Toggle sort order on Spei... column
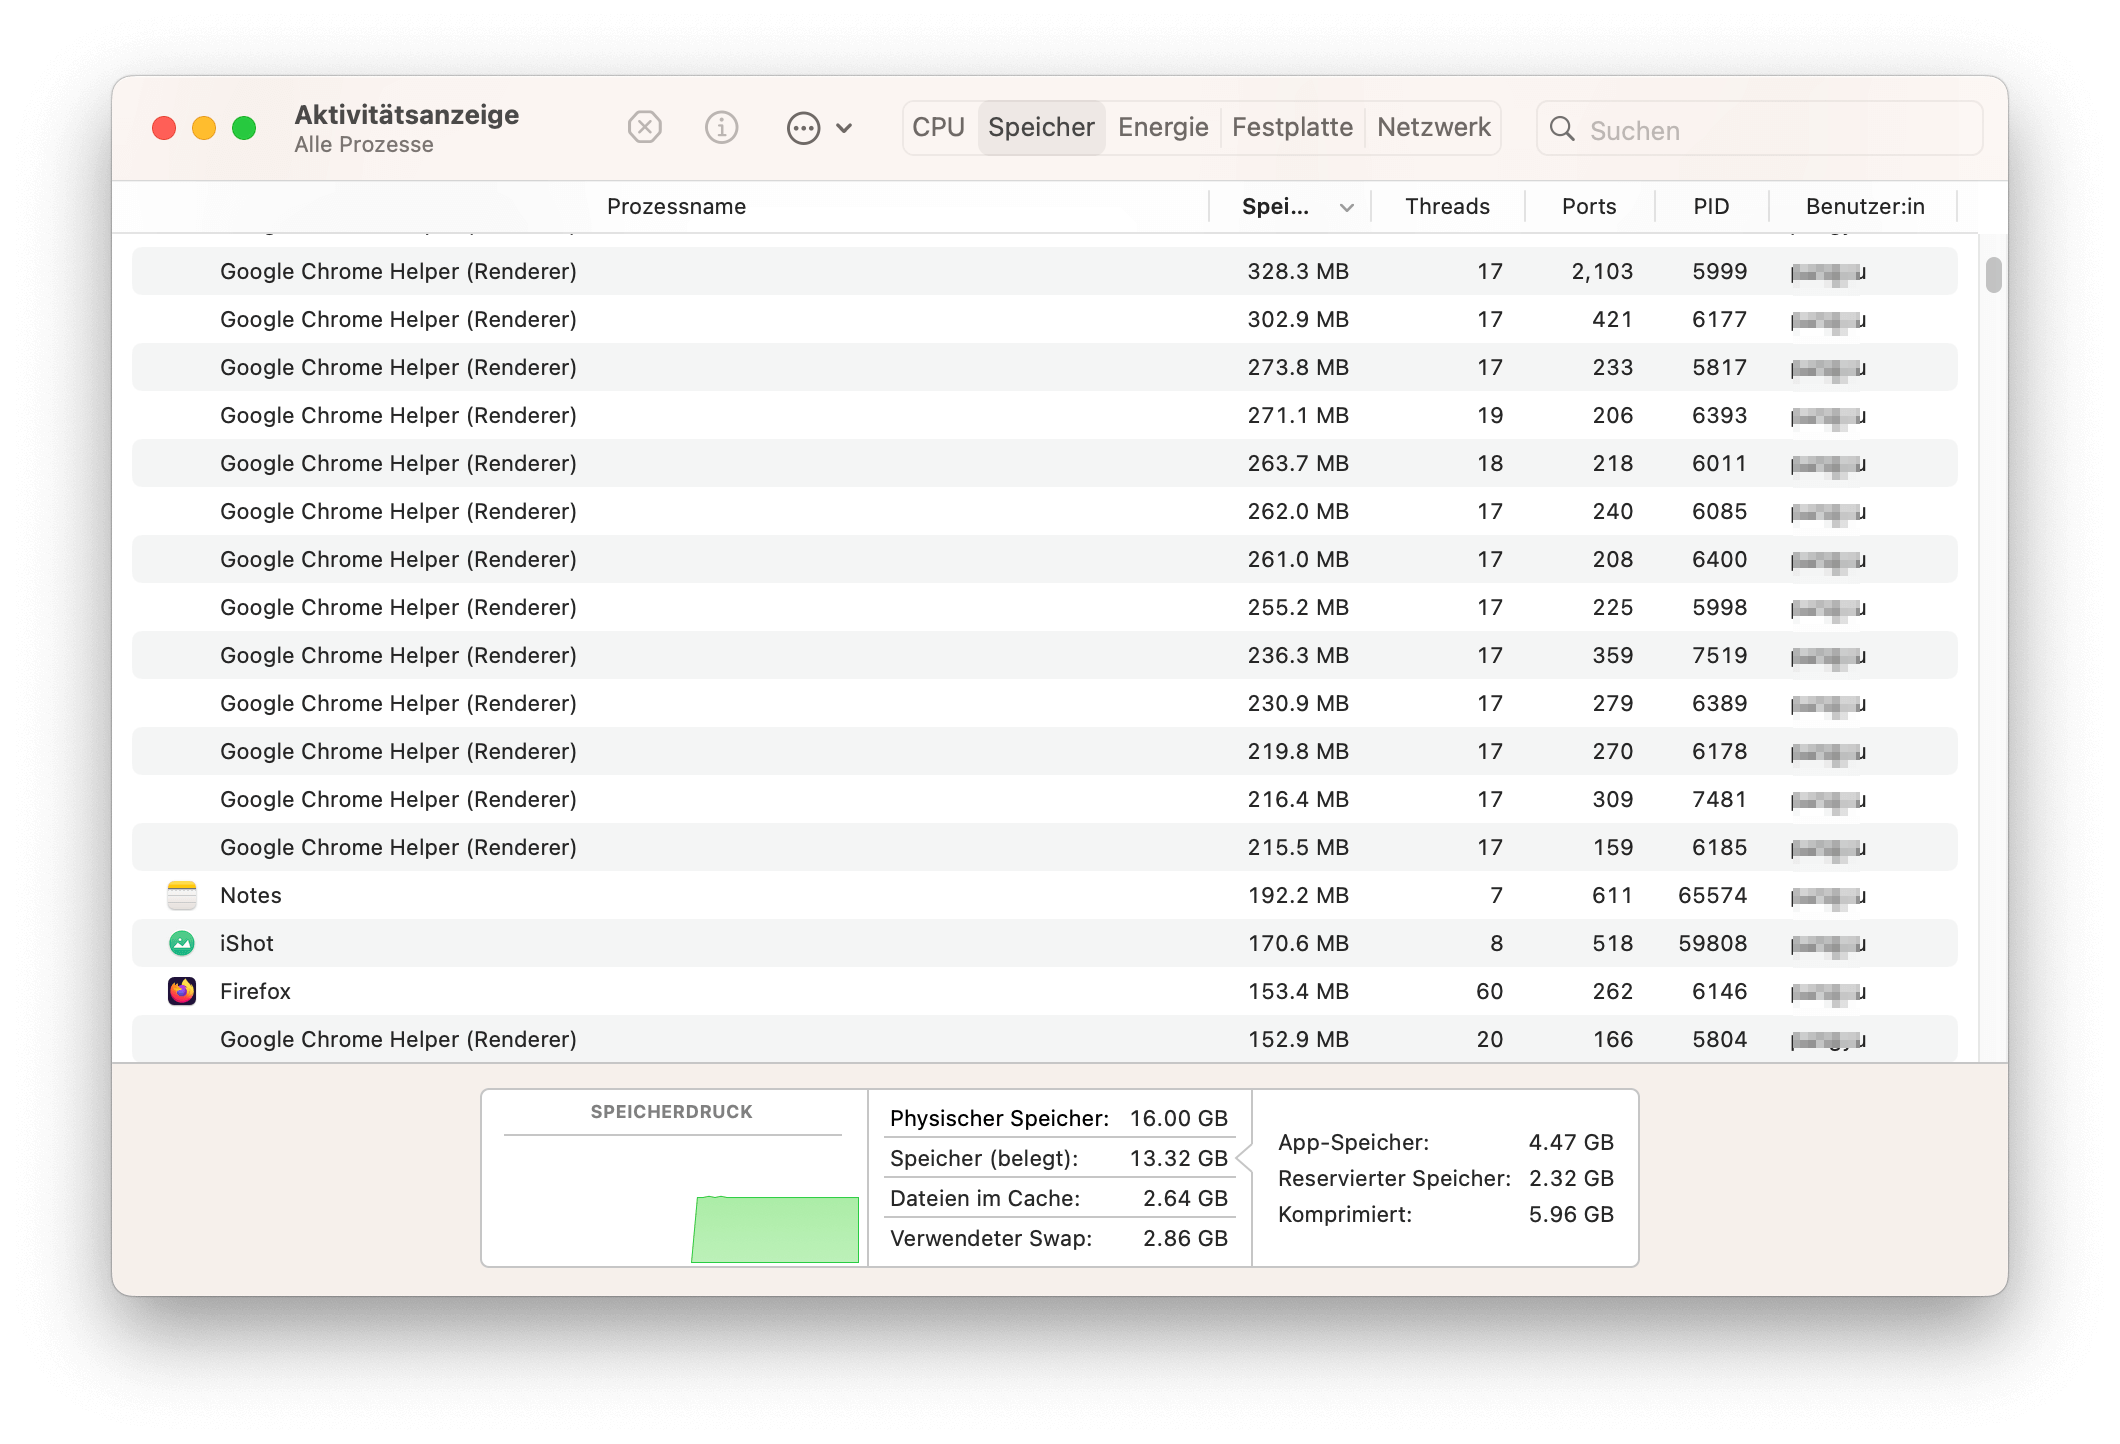 (1291, 207)
